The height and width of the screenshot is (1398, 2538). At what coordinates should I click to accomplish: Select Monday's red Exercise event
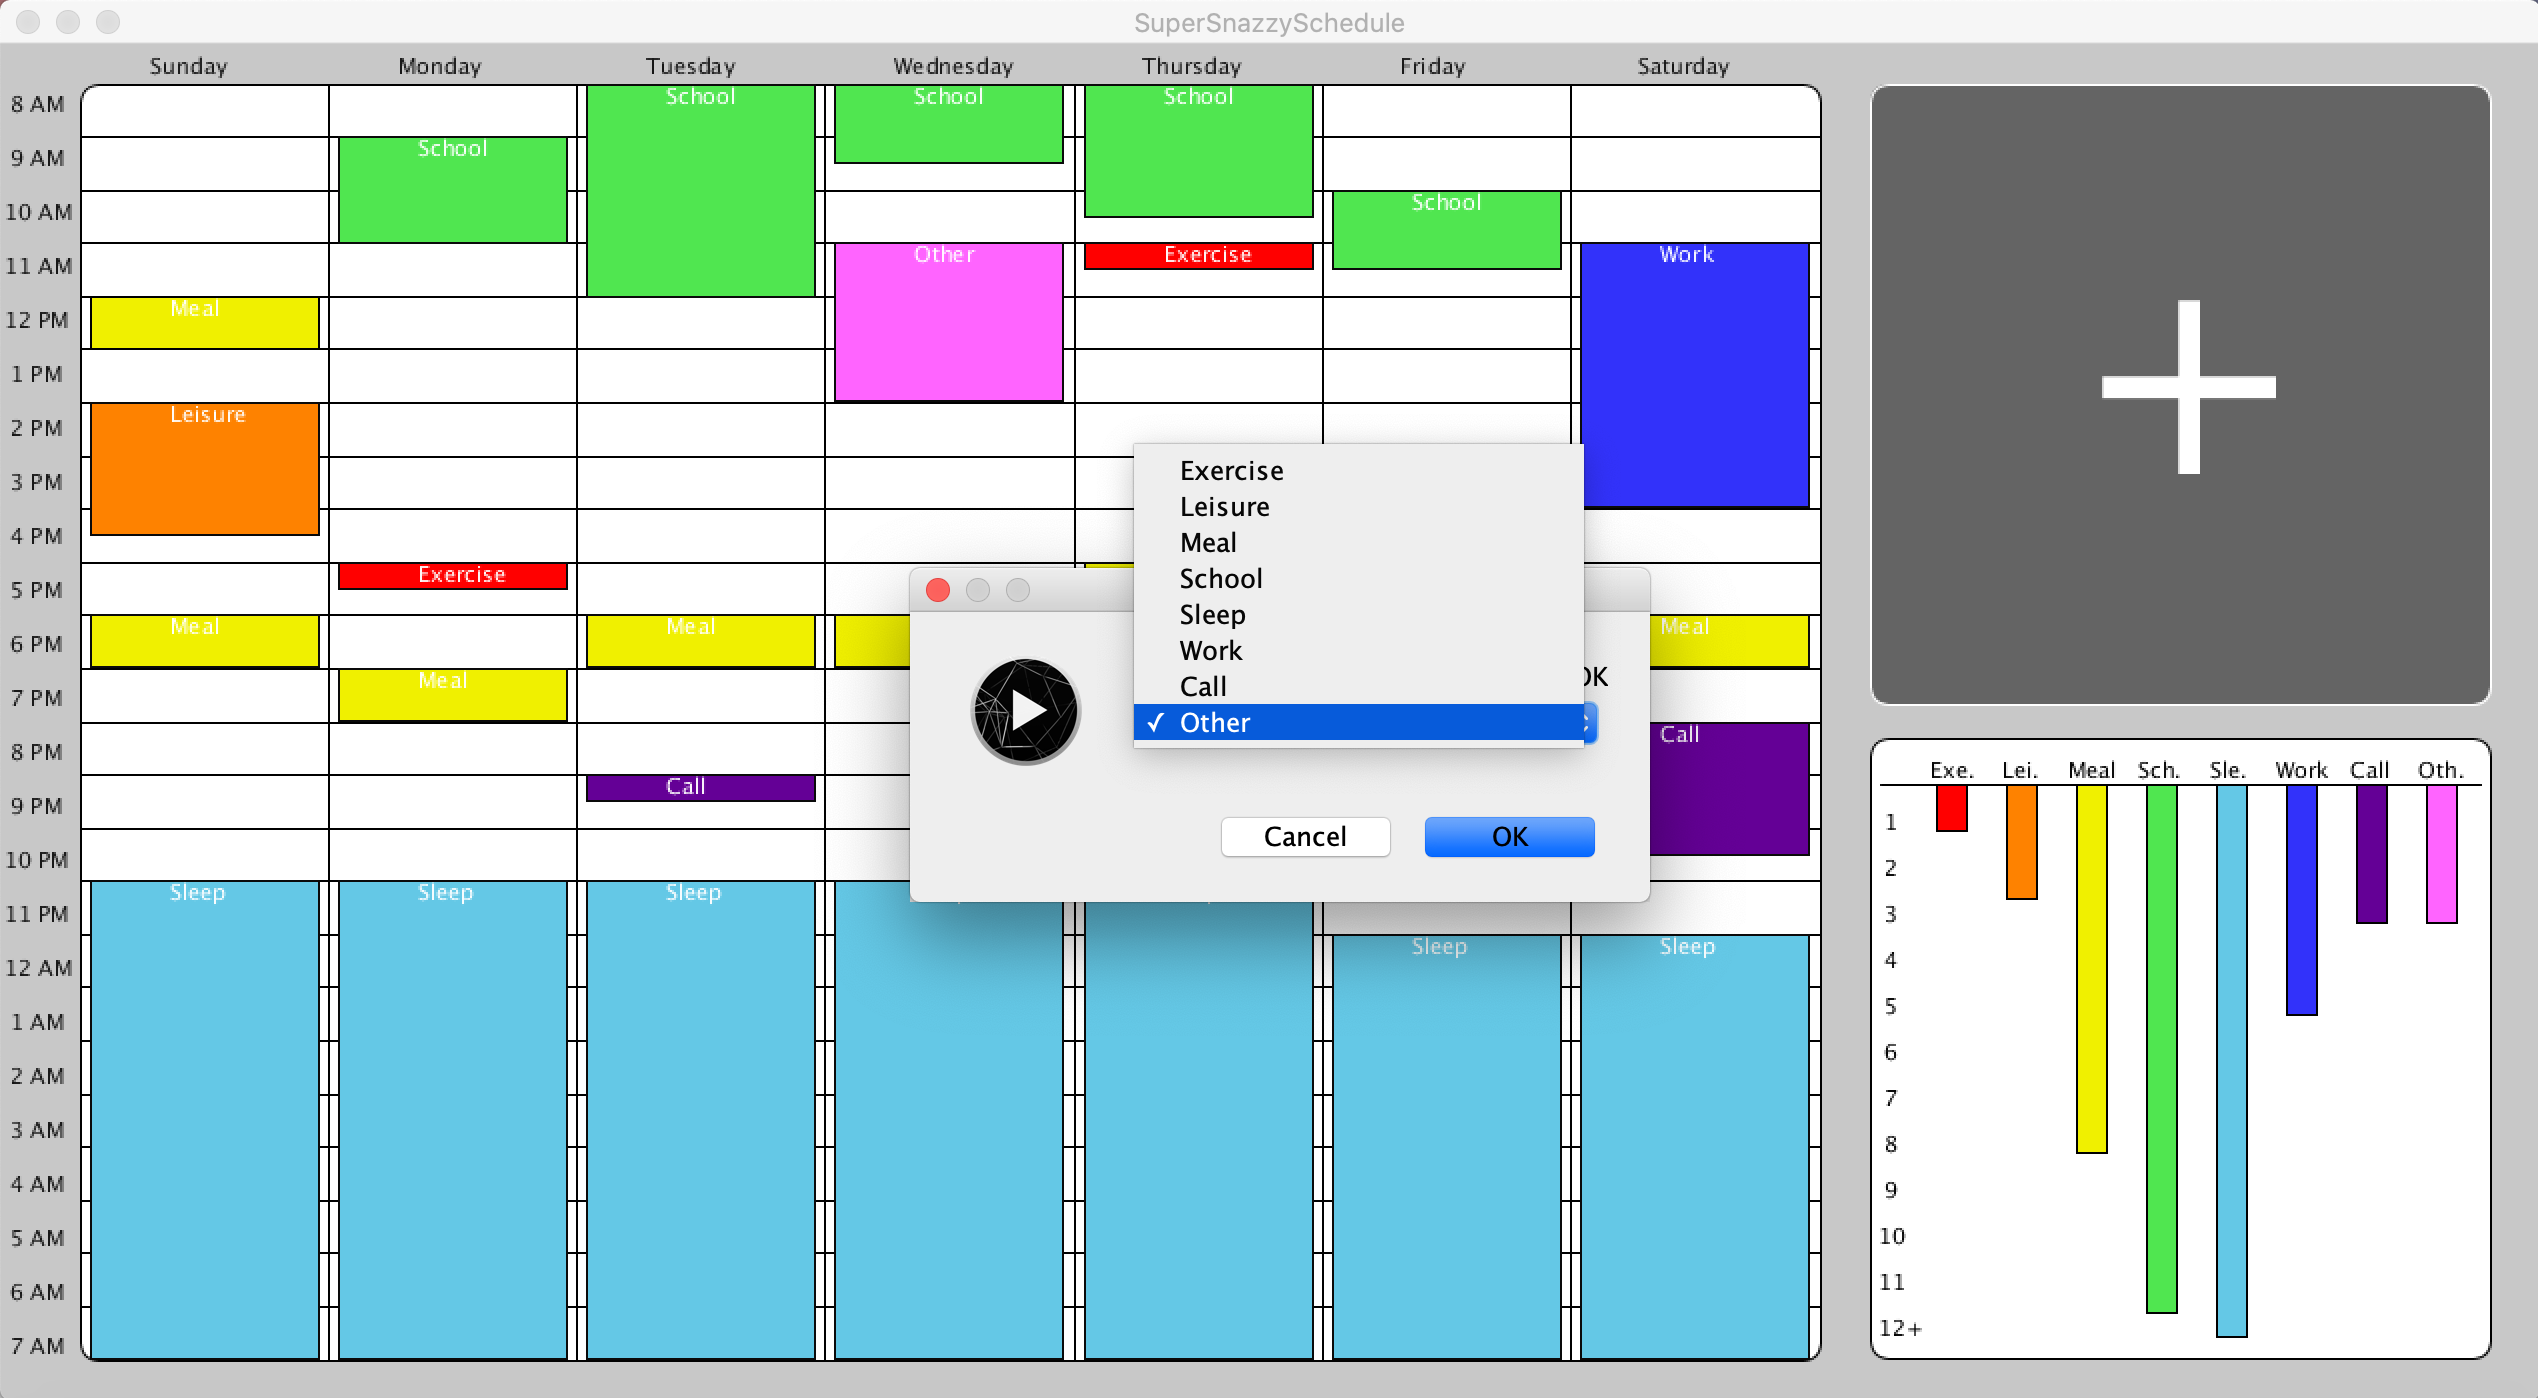coord(452,576)
